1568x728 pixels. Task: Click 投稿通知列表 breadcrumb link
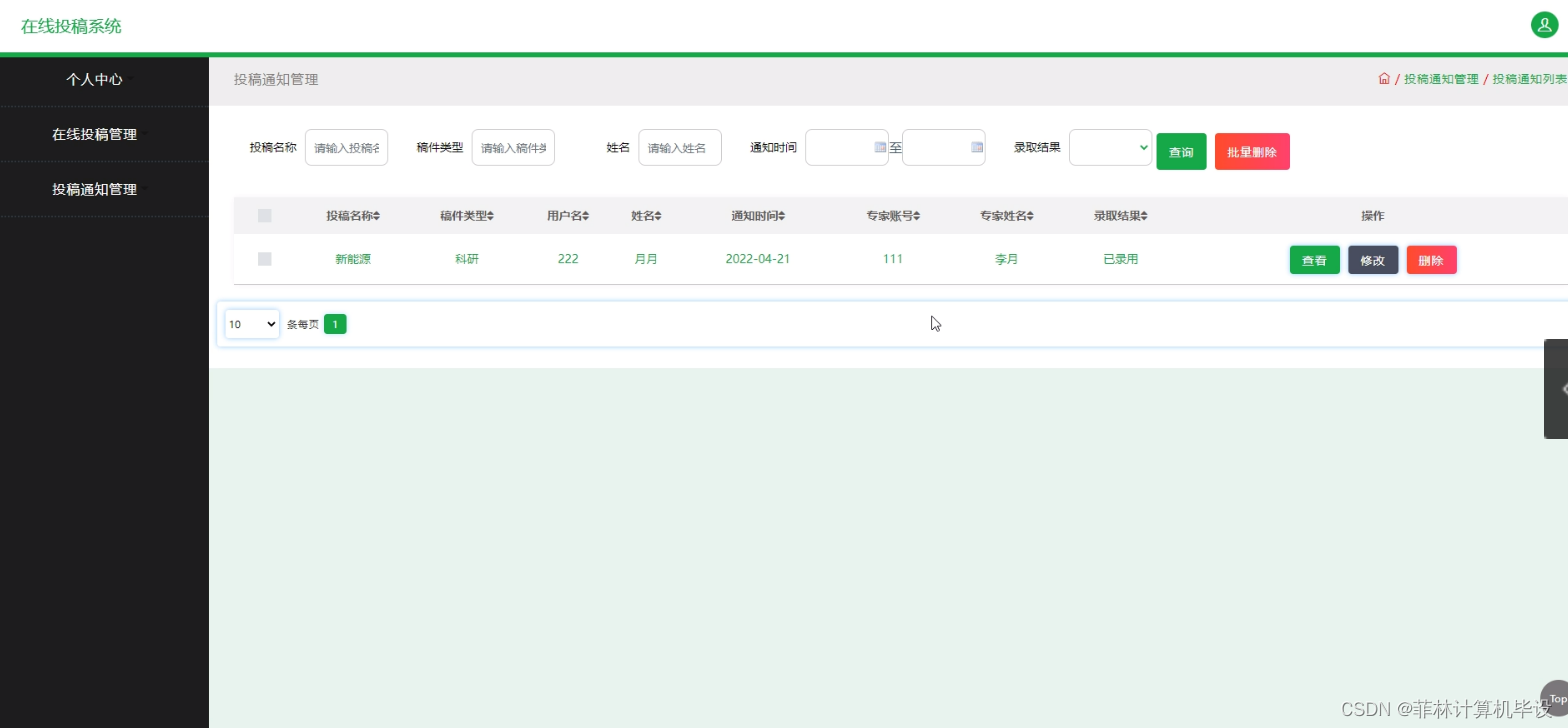click(1530, 79)
